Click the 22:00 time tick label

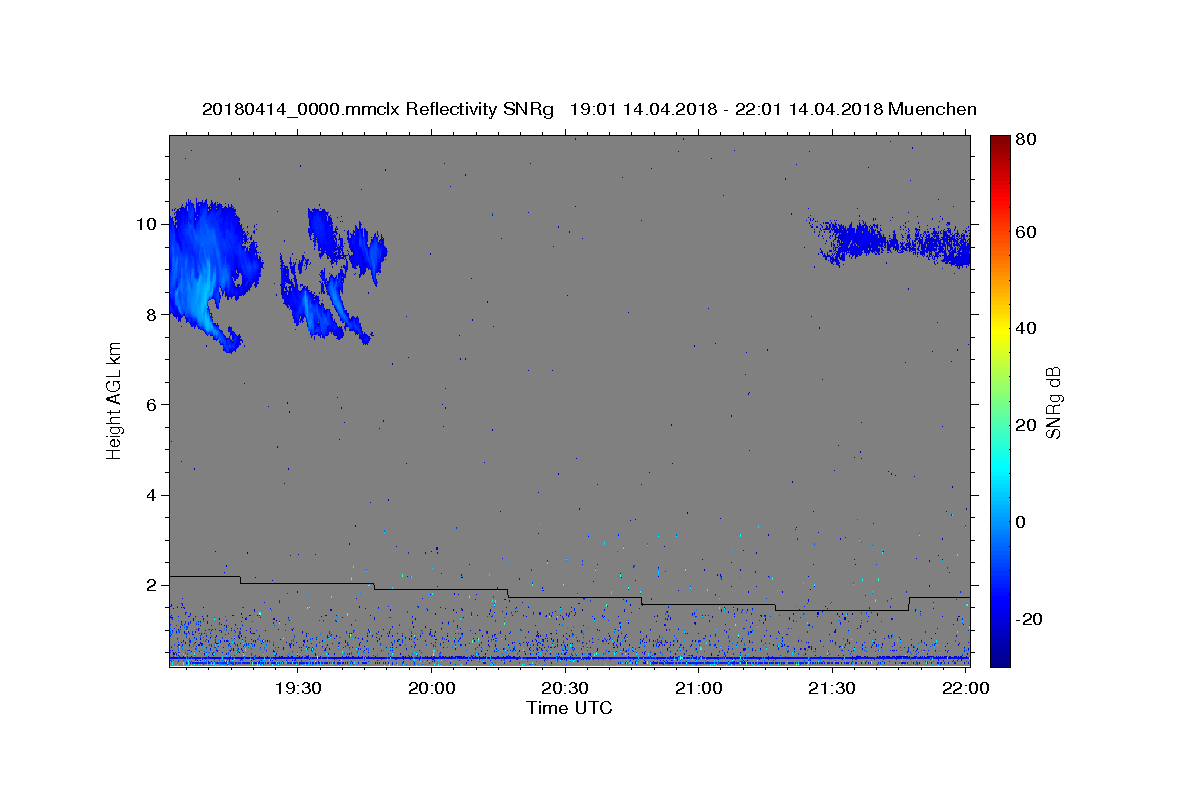[966, 688]
